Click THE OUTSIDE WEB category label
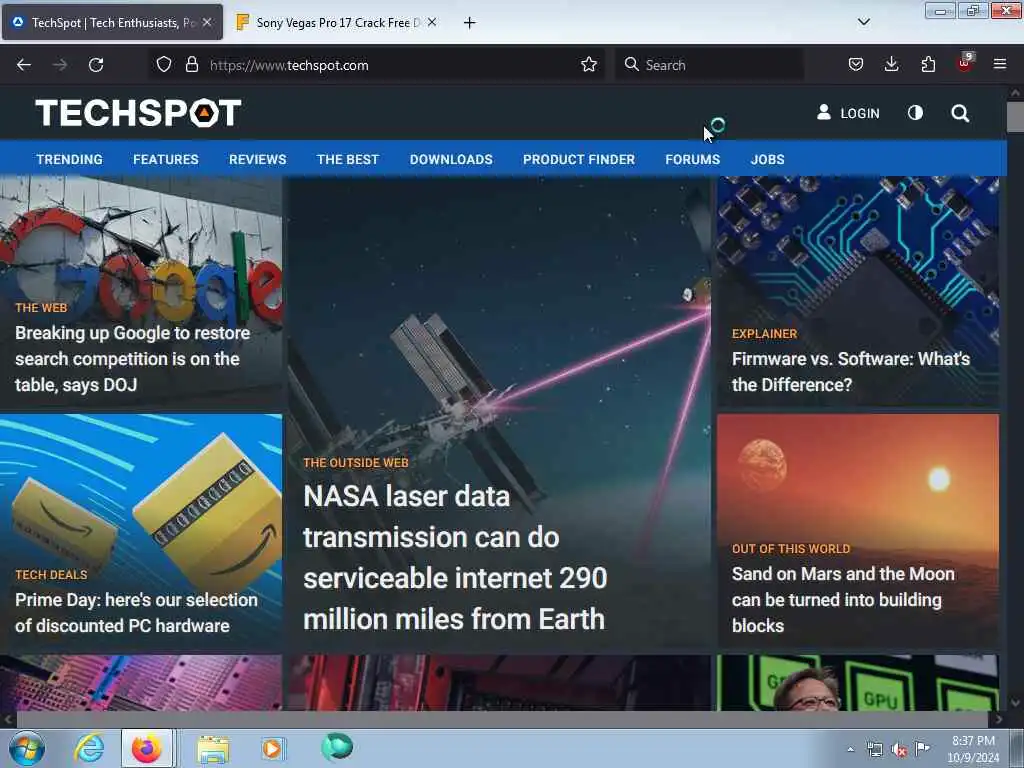Image resolution: width=1024 pixels, height=768 pixels. [x=356, y=462]
